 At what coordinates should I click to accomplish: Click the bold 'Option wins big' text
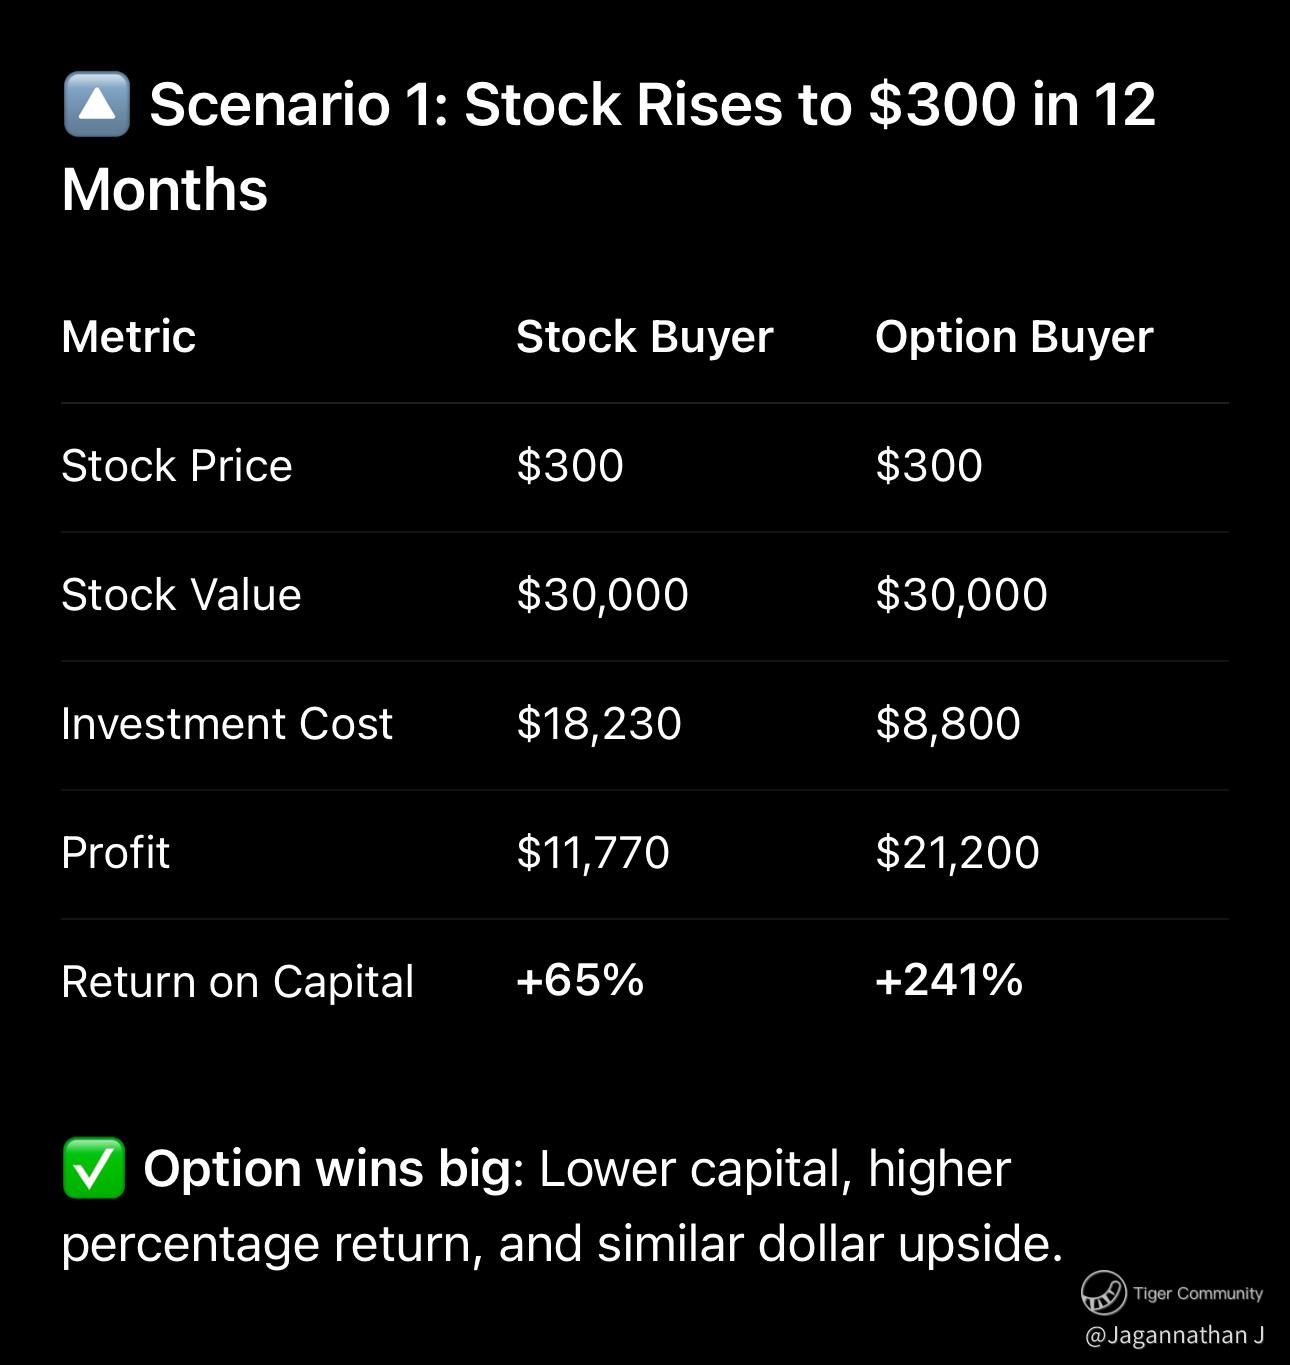click(x=327, y=1168)
